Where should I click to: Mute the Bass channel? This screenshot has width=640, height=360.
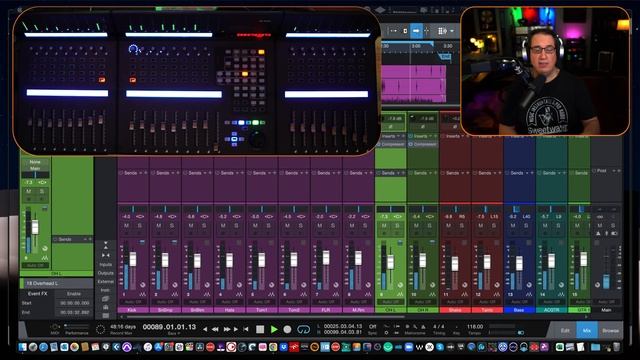click(x=513, y=225)
